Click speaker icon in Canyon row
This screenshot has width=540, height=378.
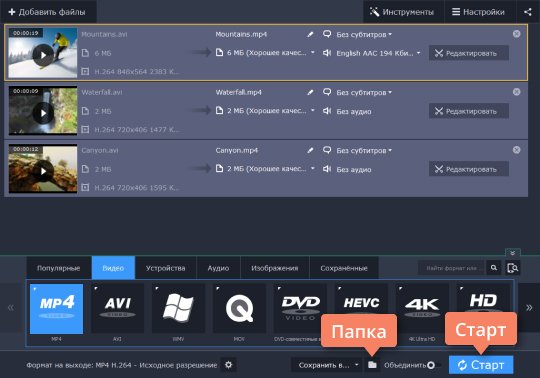tap(327, 169)
